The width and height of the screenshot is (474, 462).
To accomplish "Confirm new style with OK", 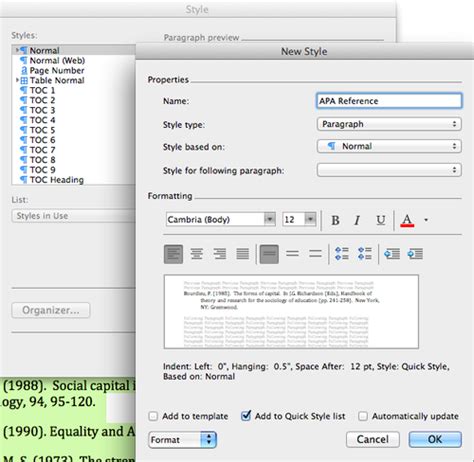I will [435, 440].
